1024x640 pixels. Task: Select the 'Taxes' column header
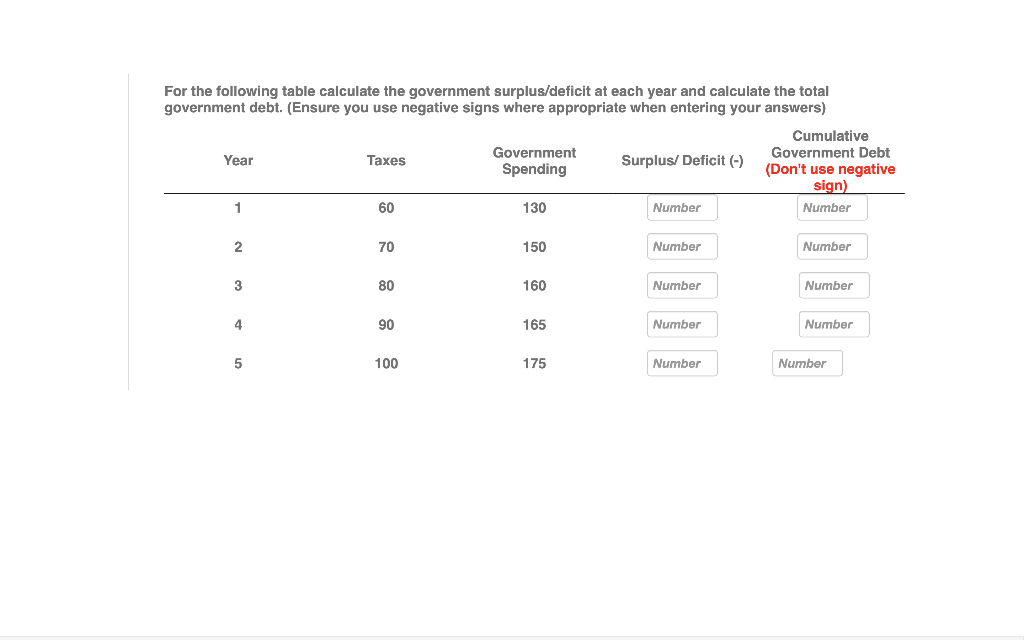[x=386, y=161]
